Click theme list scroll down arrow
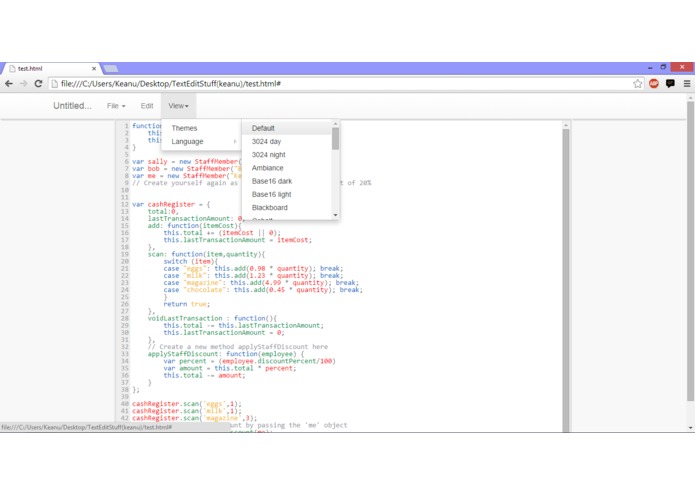The width and height of the screenshot is (695, 494). point(336,215)
